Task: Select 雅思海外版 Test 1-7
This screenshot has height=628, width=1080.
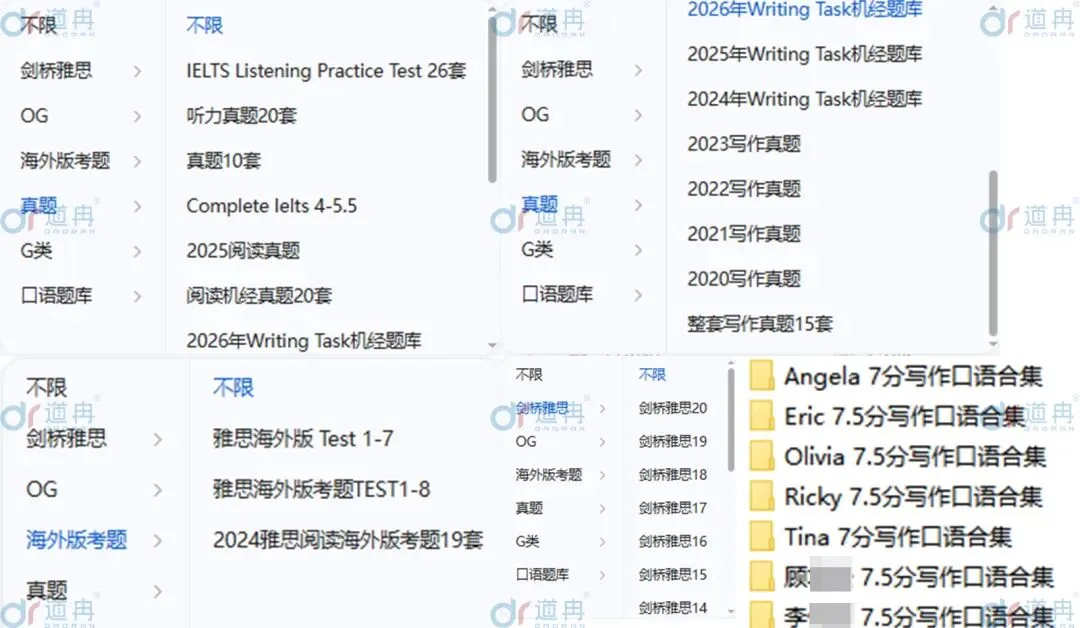Action: tap(302, 439)
